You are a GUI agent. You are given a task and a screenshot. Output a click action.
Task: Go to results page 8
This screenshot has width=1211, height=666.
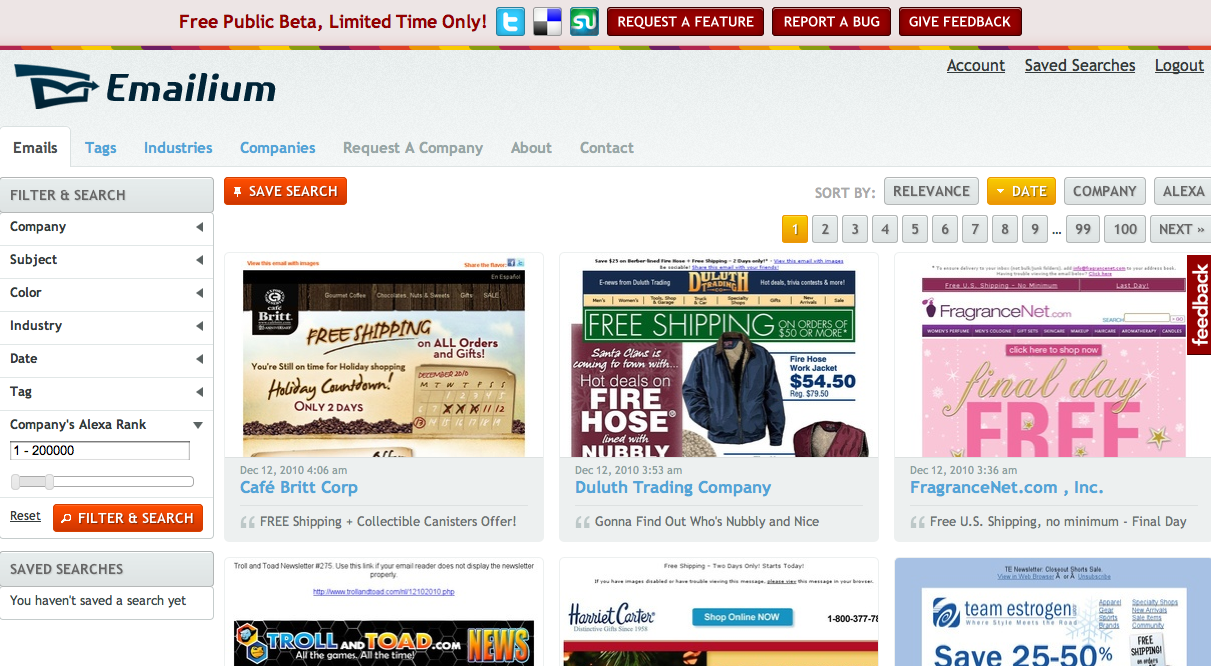tap(1004, 229)
